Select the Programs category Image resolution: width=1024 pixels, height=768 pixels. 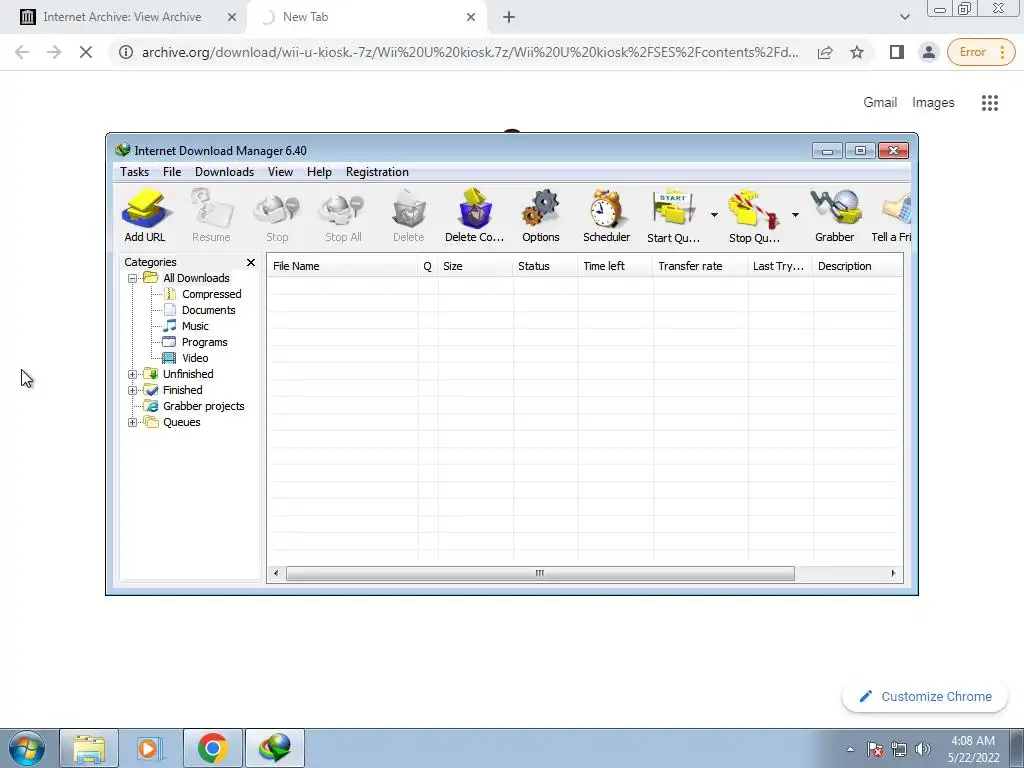[204, 342]
